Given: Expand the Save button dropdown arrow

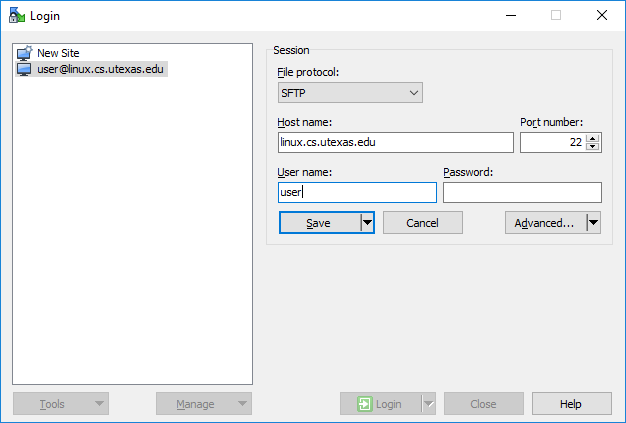Looking at the screenshot, I should point(367,223).
